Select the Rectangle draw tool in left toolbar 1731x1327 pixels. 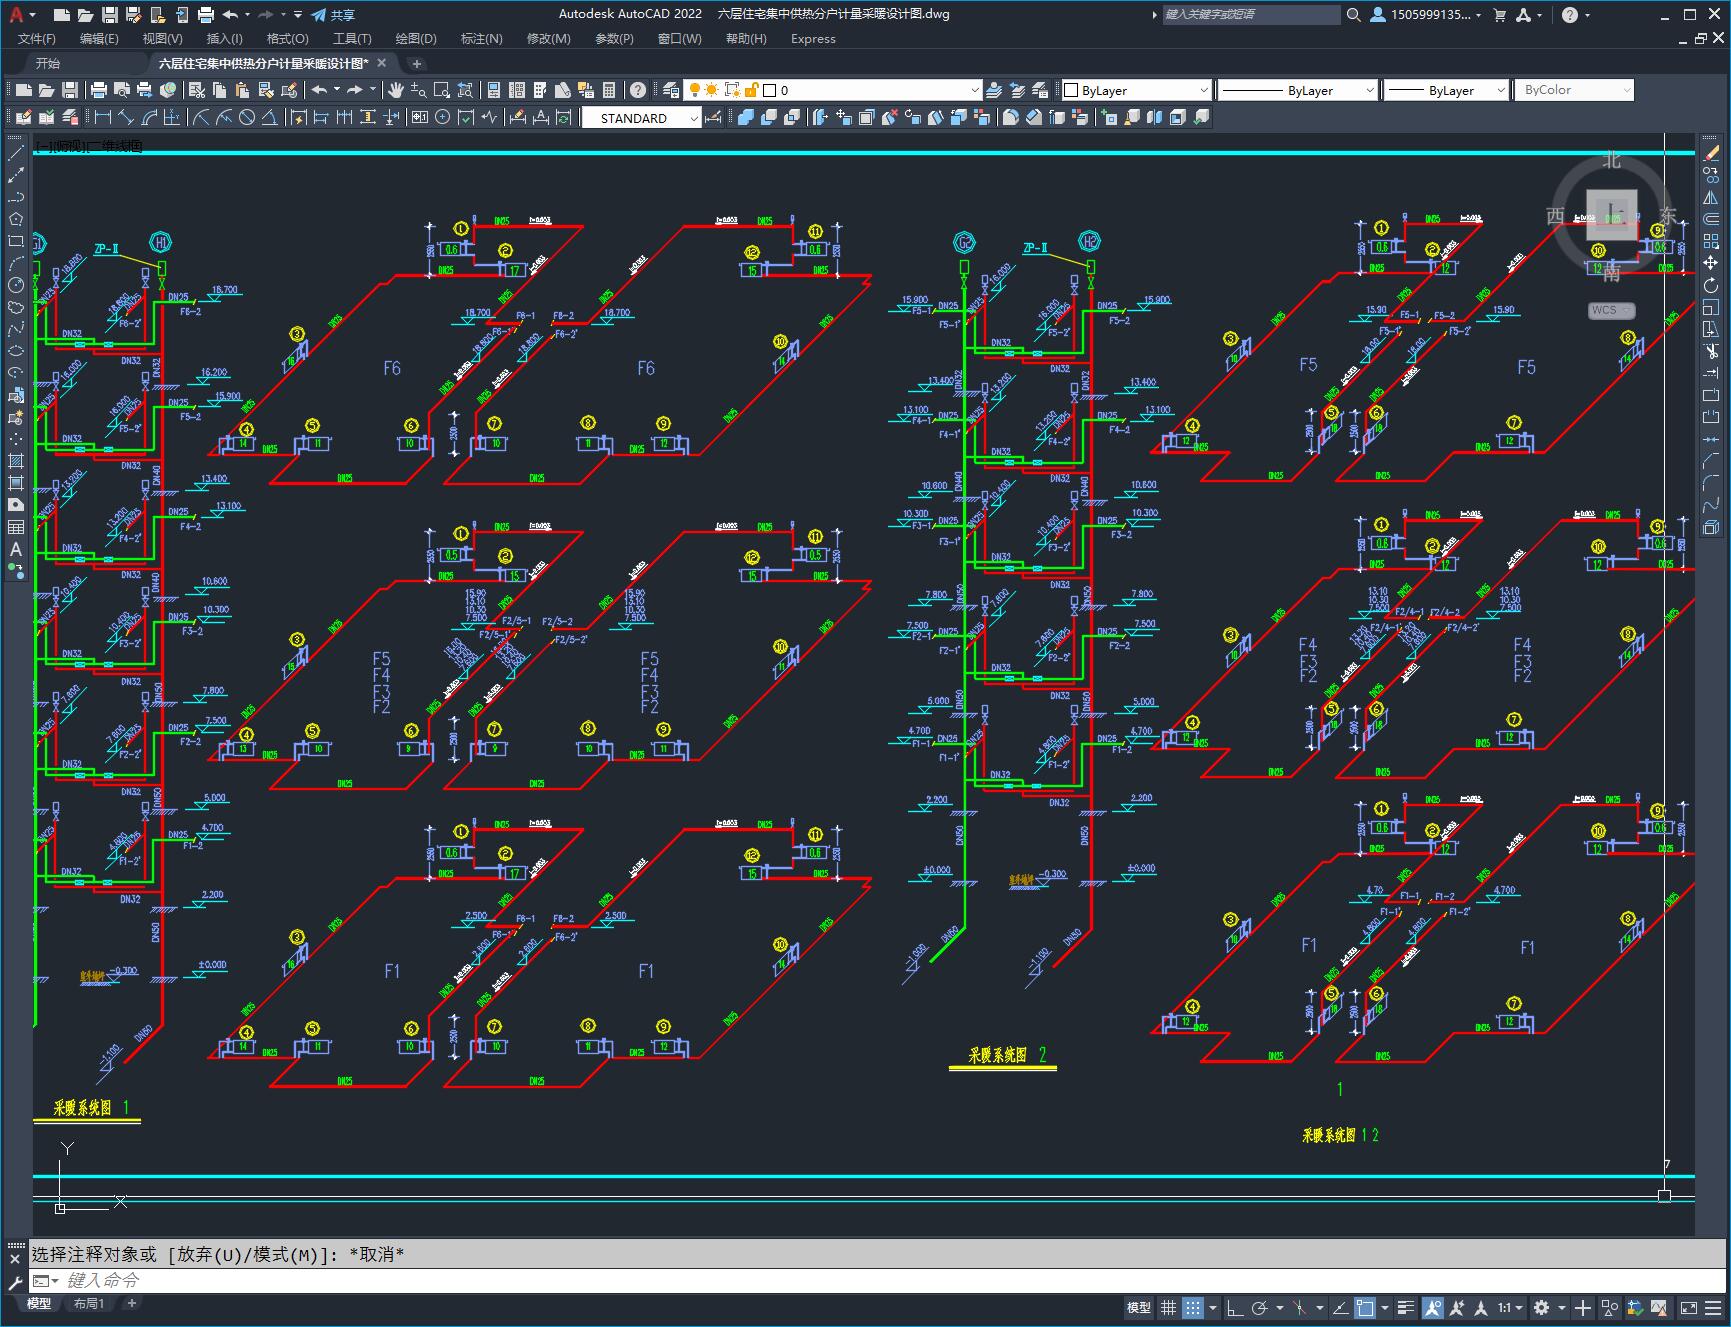(15, 241)
